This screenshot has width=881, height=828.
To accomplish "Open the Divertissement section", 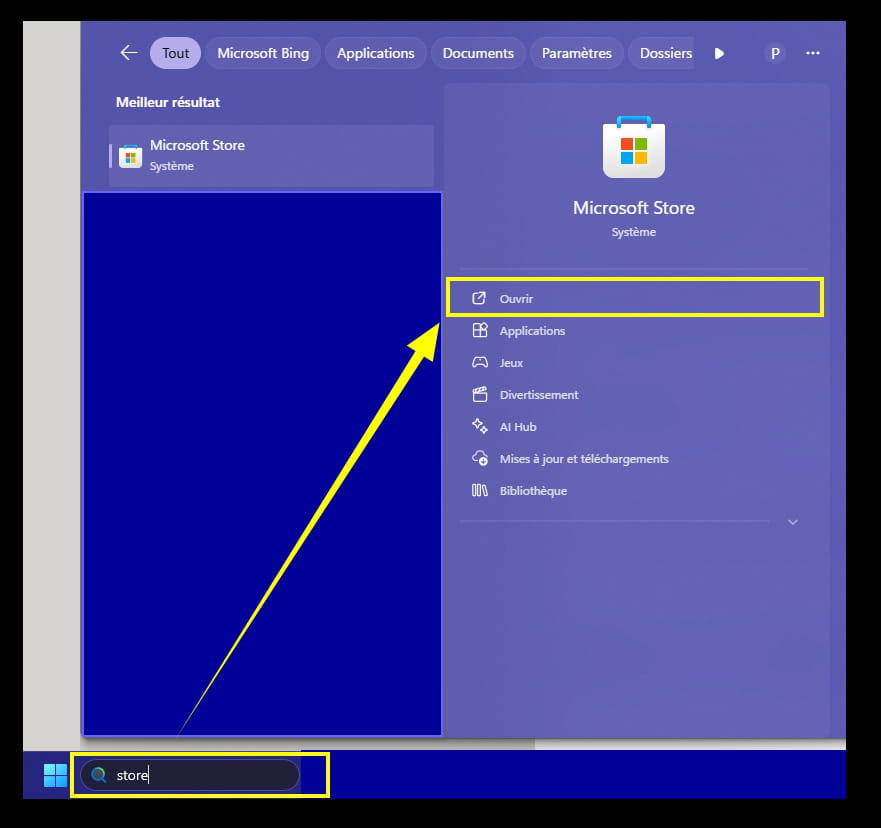I will coord(634,395).
